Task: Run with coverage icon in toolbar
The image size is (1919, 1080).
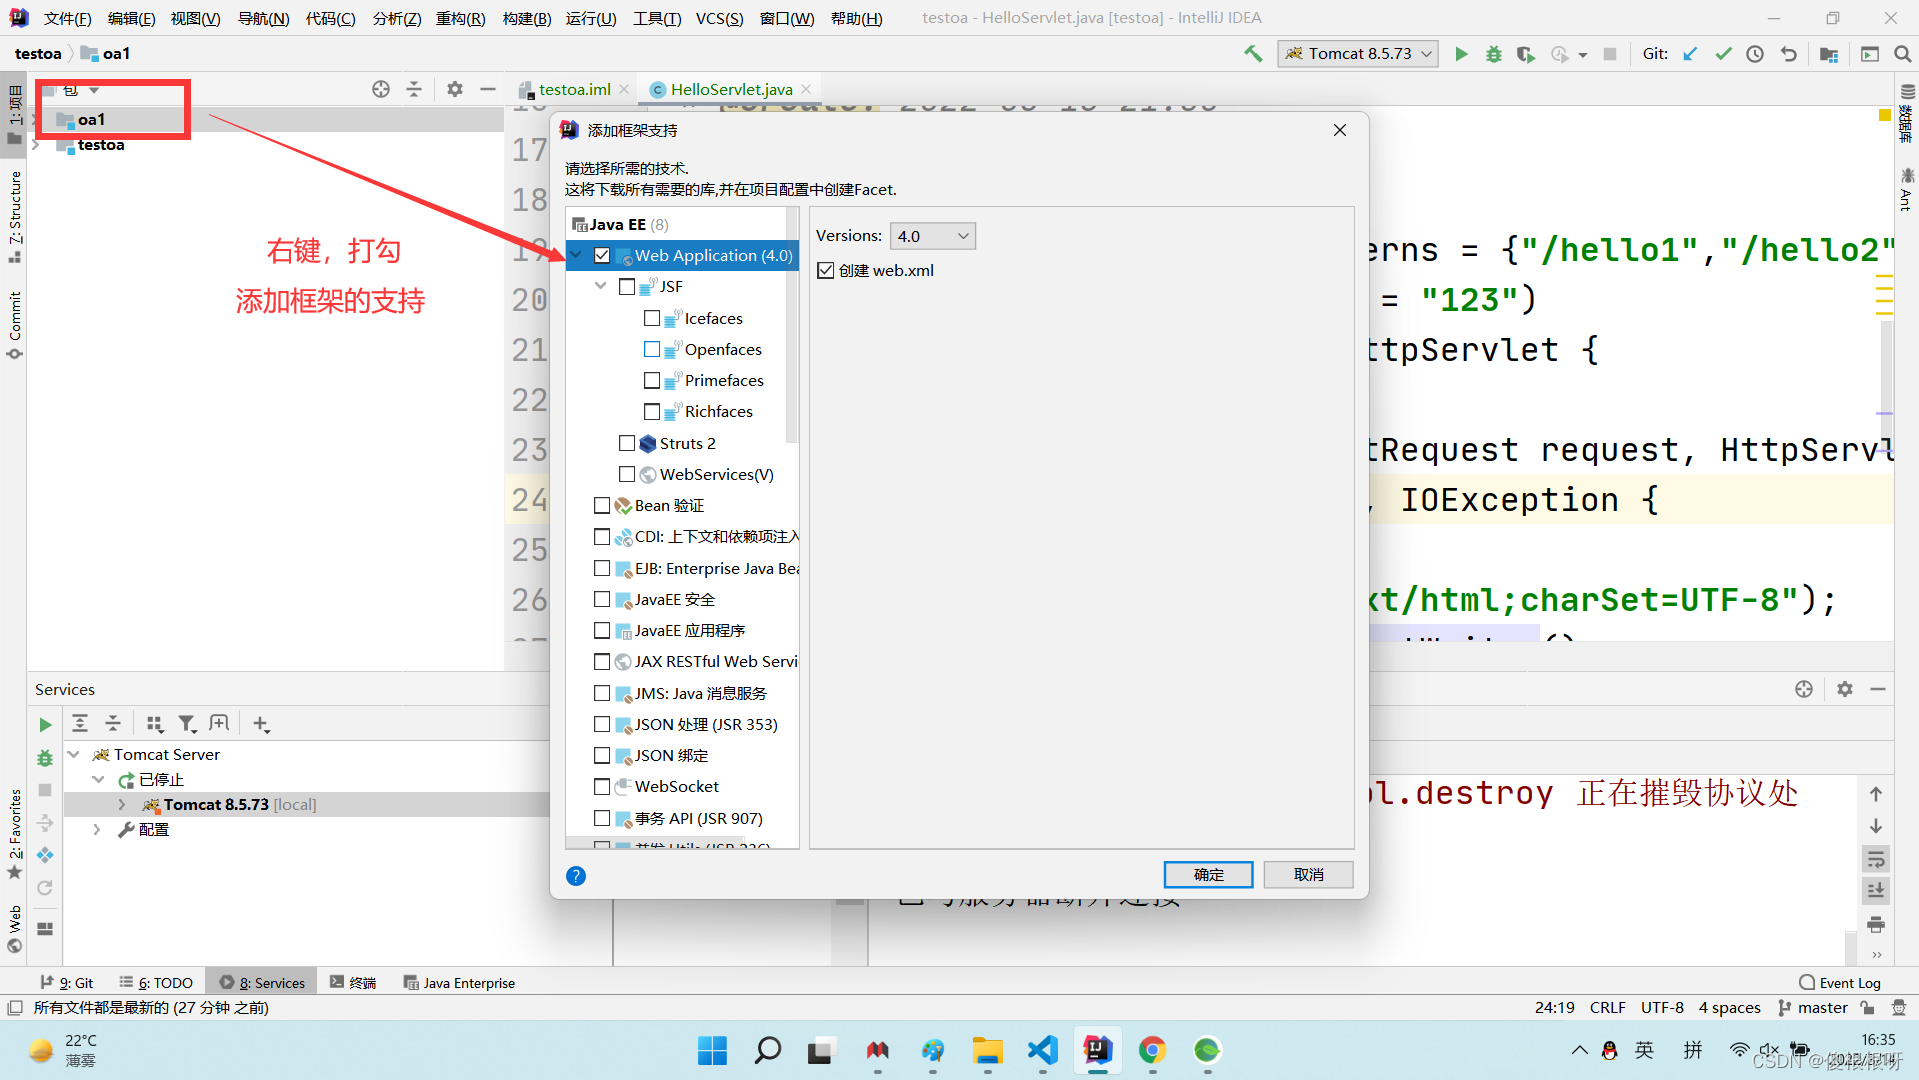Action: tap(1526, 54)
